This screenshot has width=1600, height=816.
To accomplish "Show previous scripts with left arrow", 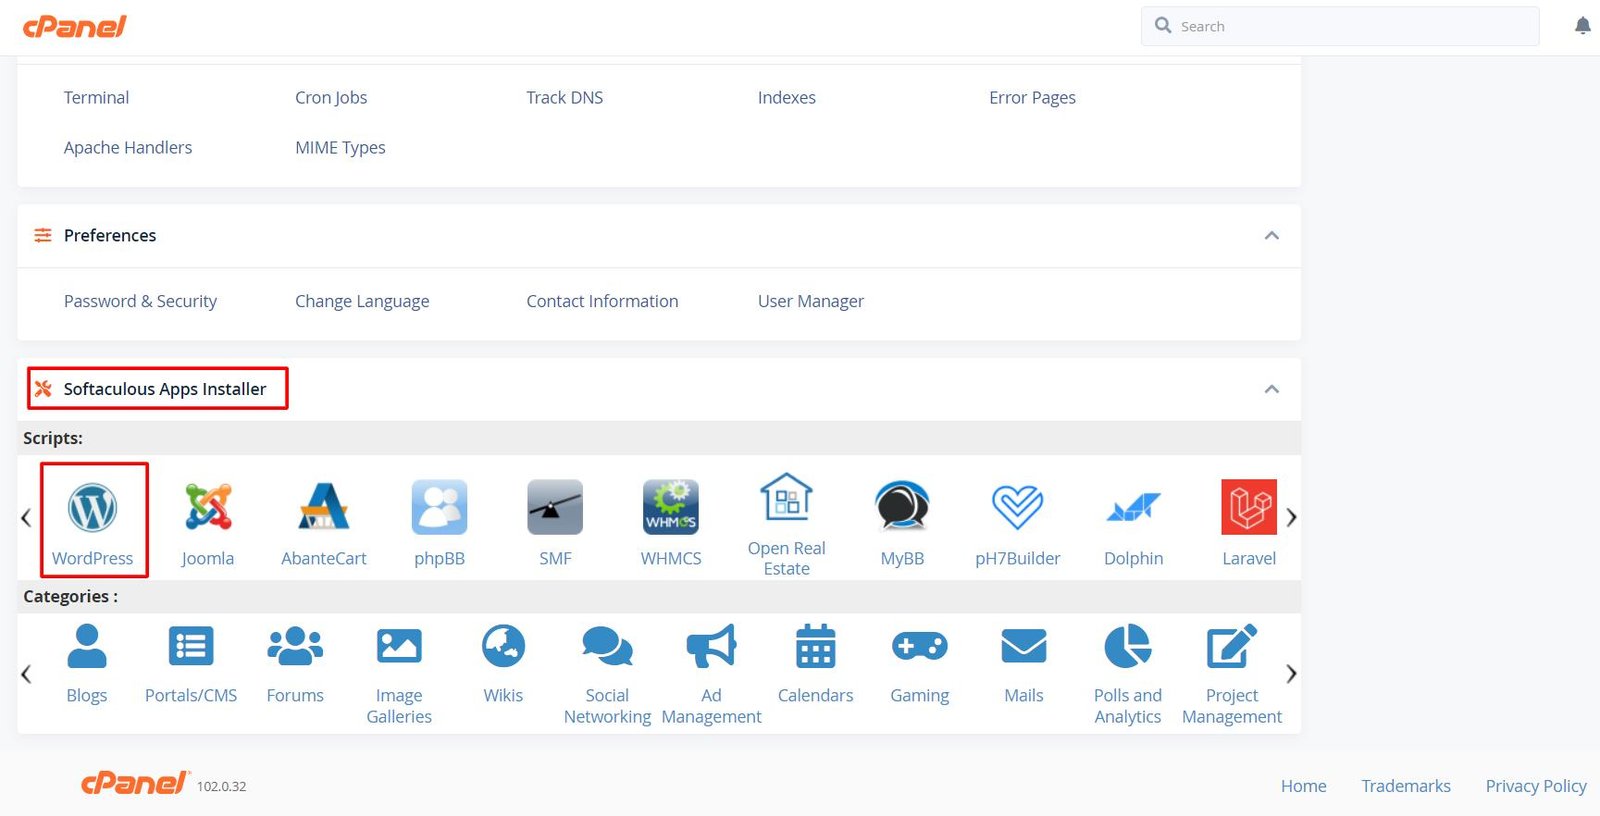I will pos(26,517).
